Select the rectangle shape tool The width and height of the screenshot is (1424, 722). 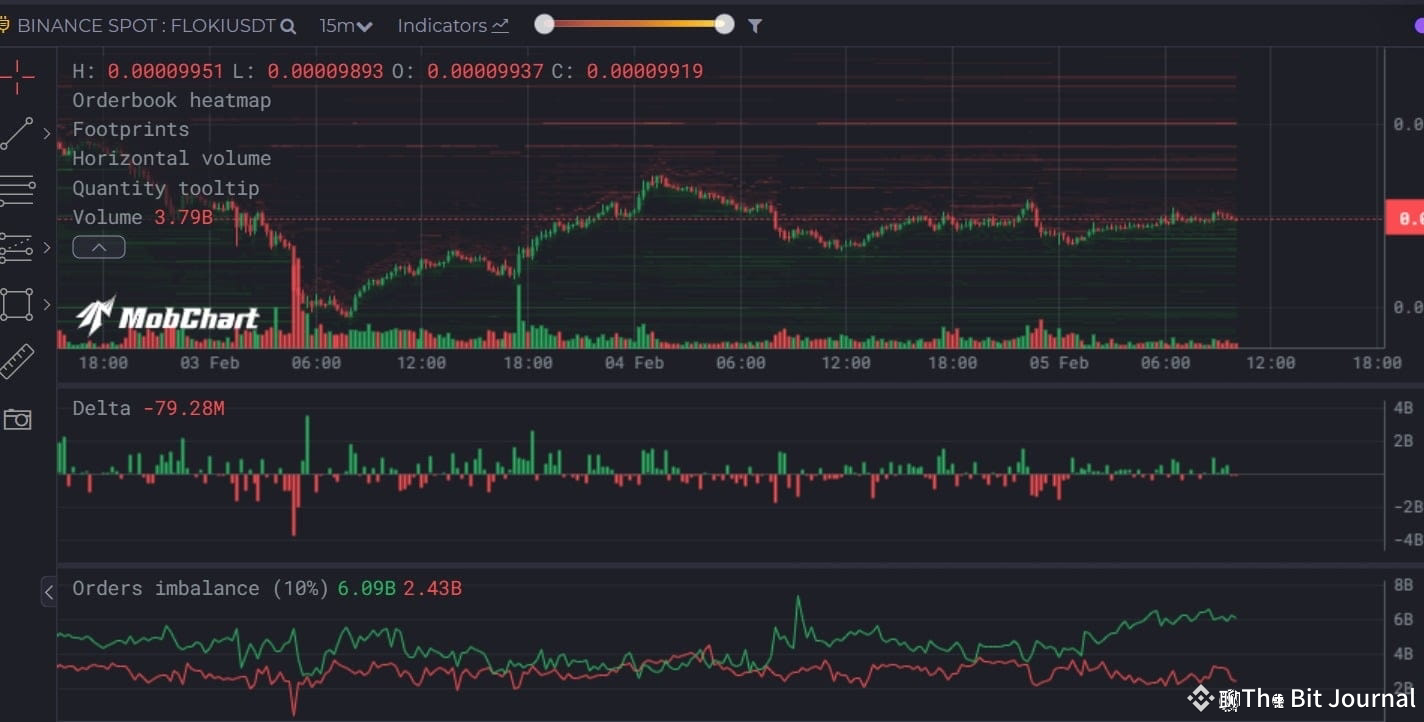(16, 304)
